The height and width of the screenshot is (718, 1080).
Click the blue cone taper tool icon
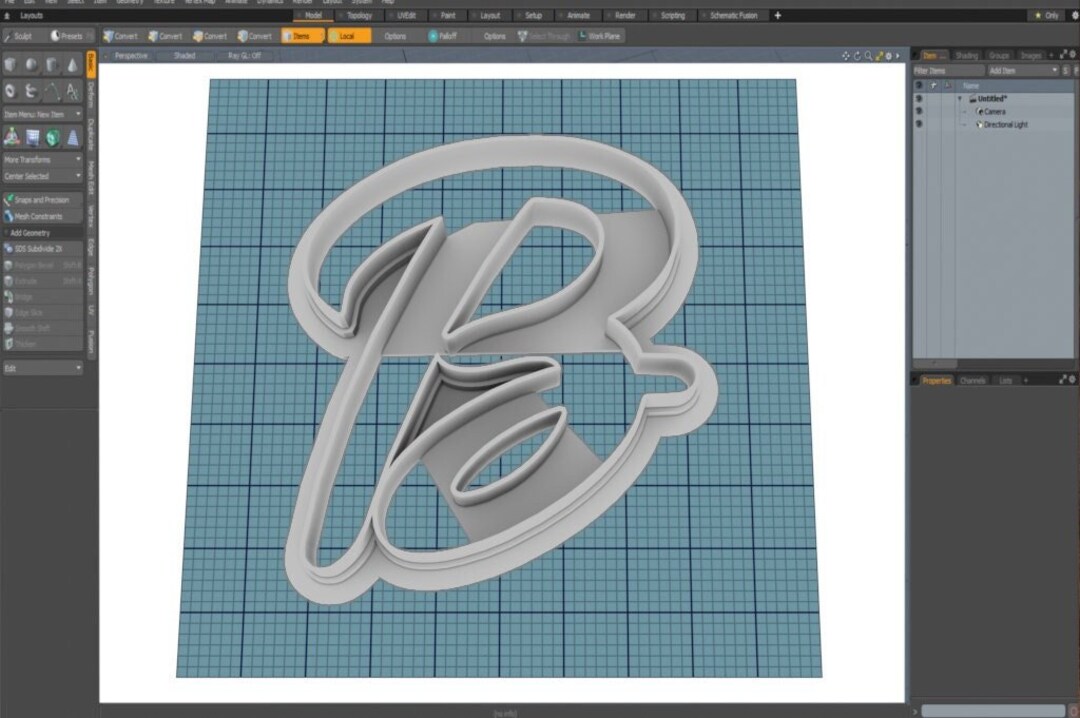click(x=73, y=138)
